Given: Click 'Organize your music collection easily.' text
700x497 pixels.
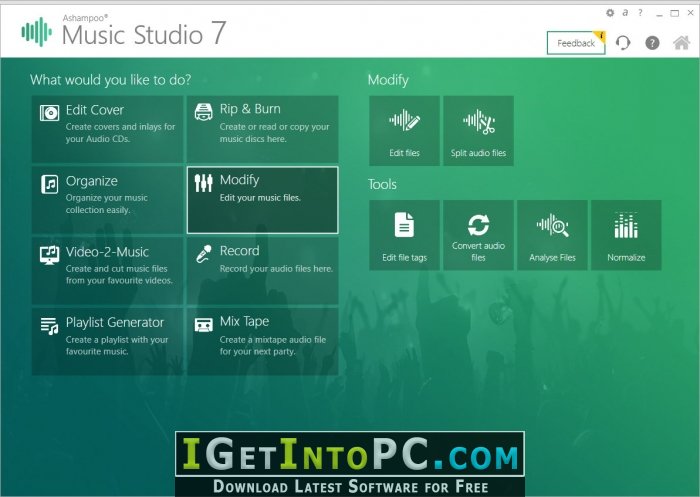Looking at the screenshot, I should coord(106,204).
